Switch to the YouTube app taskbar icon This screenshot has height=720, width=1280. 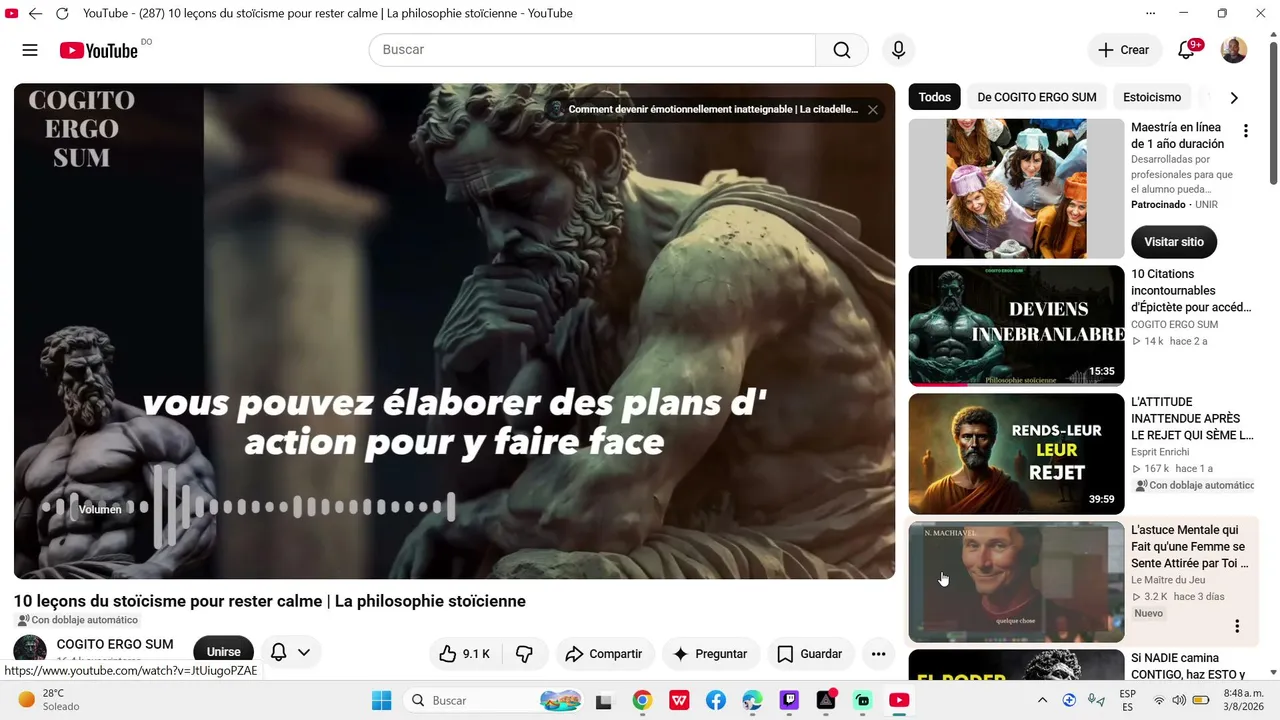(899, 700)
